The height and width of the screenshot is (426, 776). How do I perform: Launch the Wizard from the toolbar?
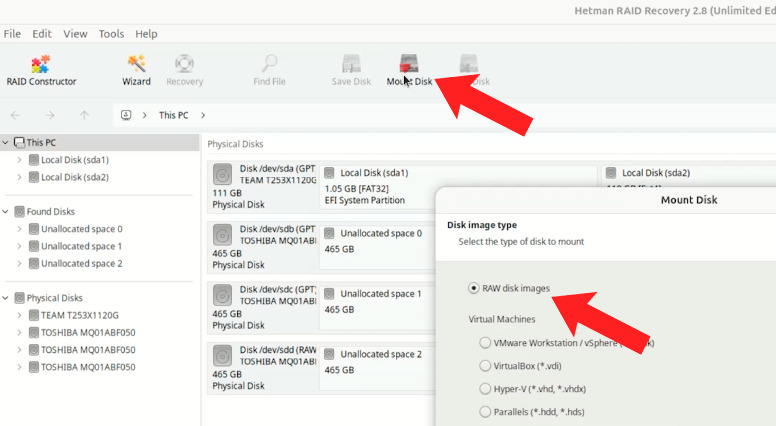tap(136, 71)
